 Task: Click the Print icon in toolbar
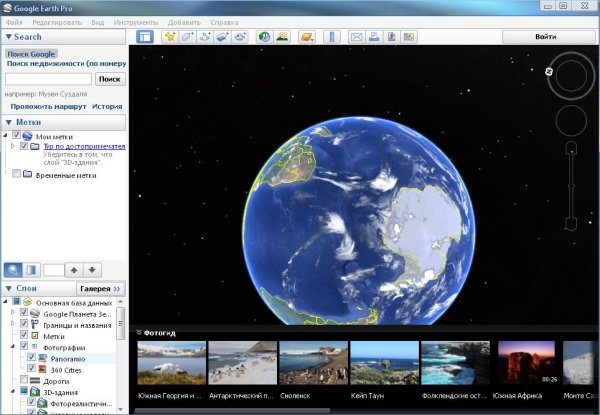[x=374, y=37]
